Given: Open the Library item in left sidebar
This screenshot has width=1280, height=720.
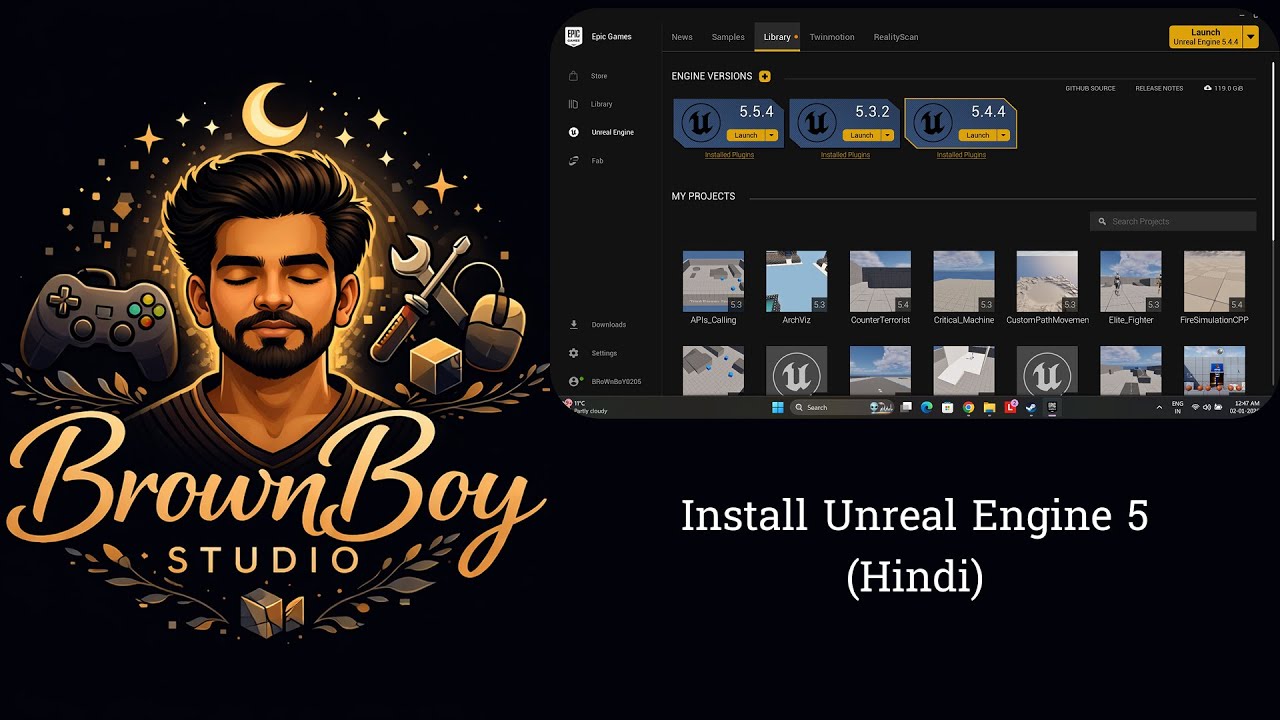Looking at the screenshot, I should (590, 104).
